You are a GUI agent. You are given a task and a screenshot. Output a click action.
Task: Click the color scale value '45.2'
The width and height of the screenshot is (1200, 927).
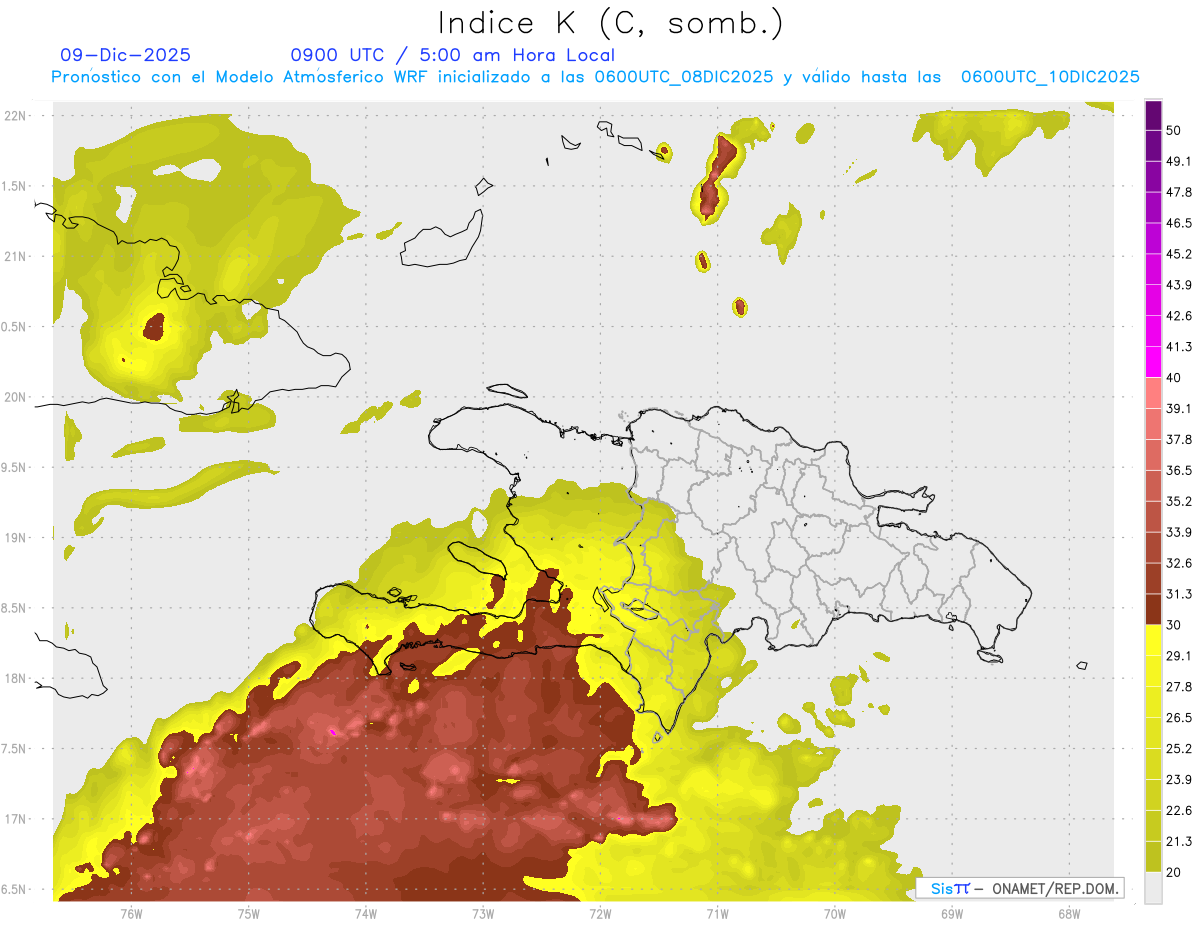pos(1180,255)
